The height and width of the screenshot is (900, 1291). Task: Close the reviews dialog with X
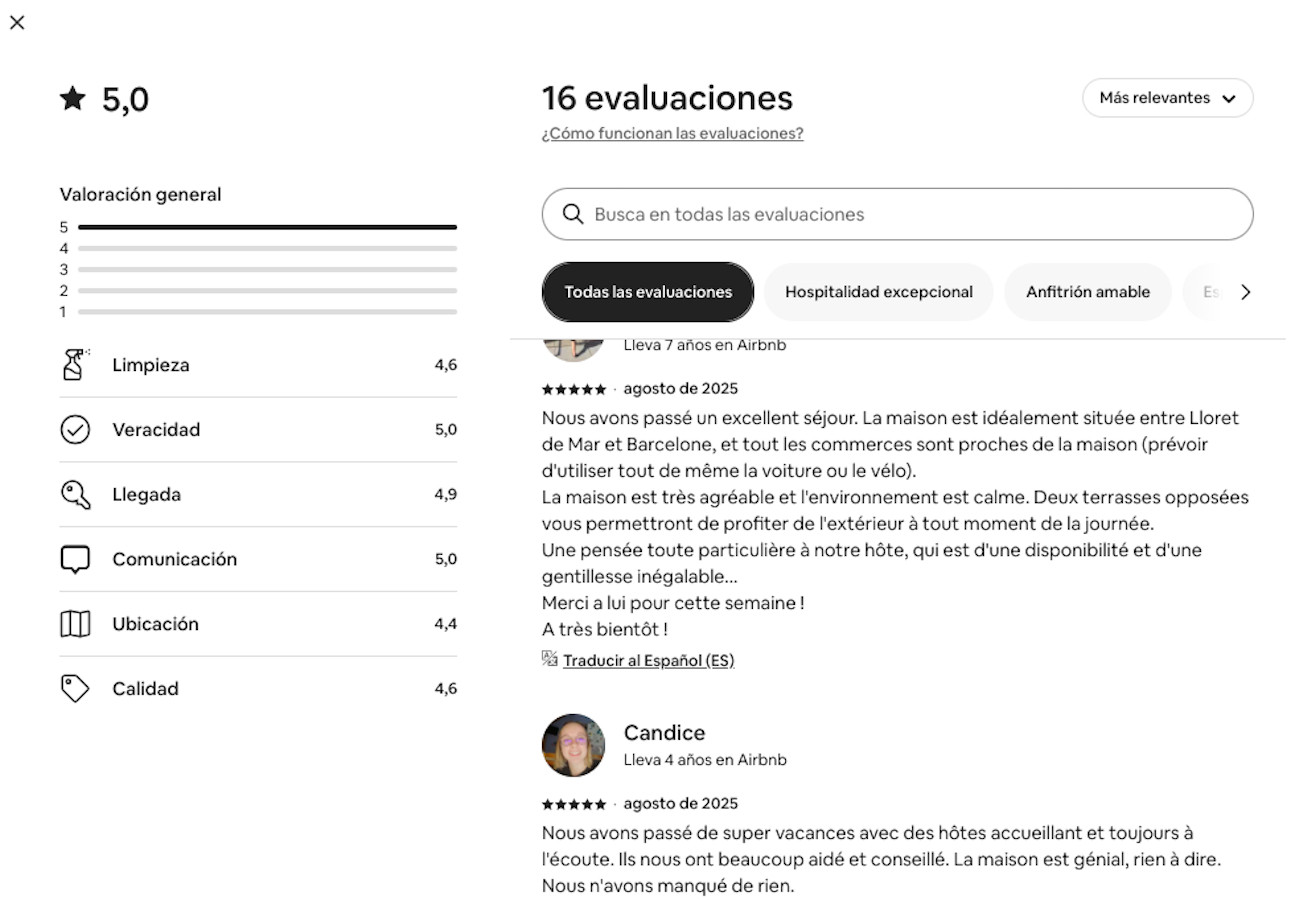point(17,22)
